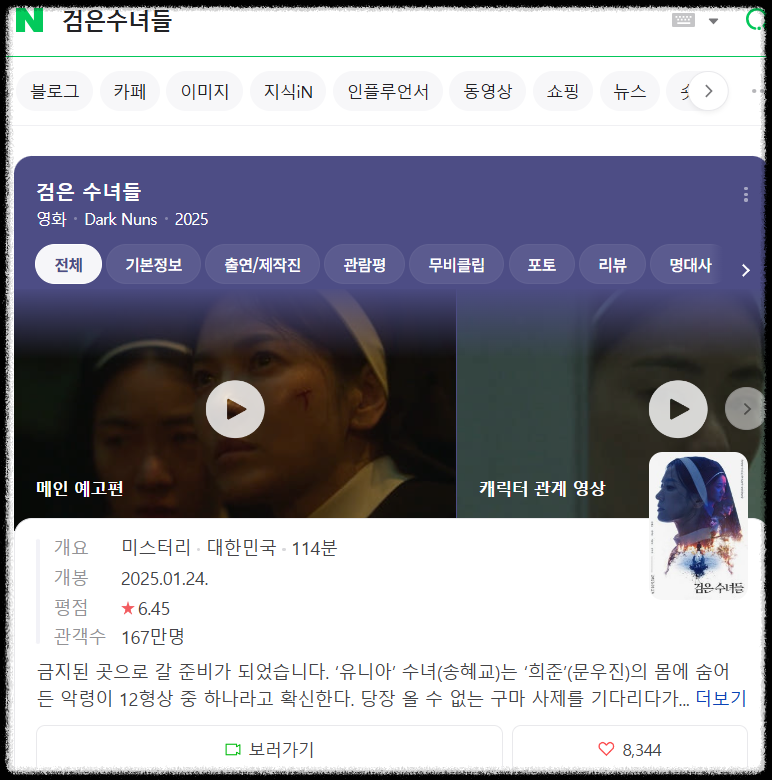Click the 캐릭터 관계 영상 caption text
Viewport: 772px width, 780px height.
click(542, 488)
